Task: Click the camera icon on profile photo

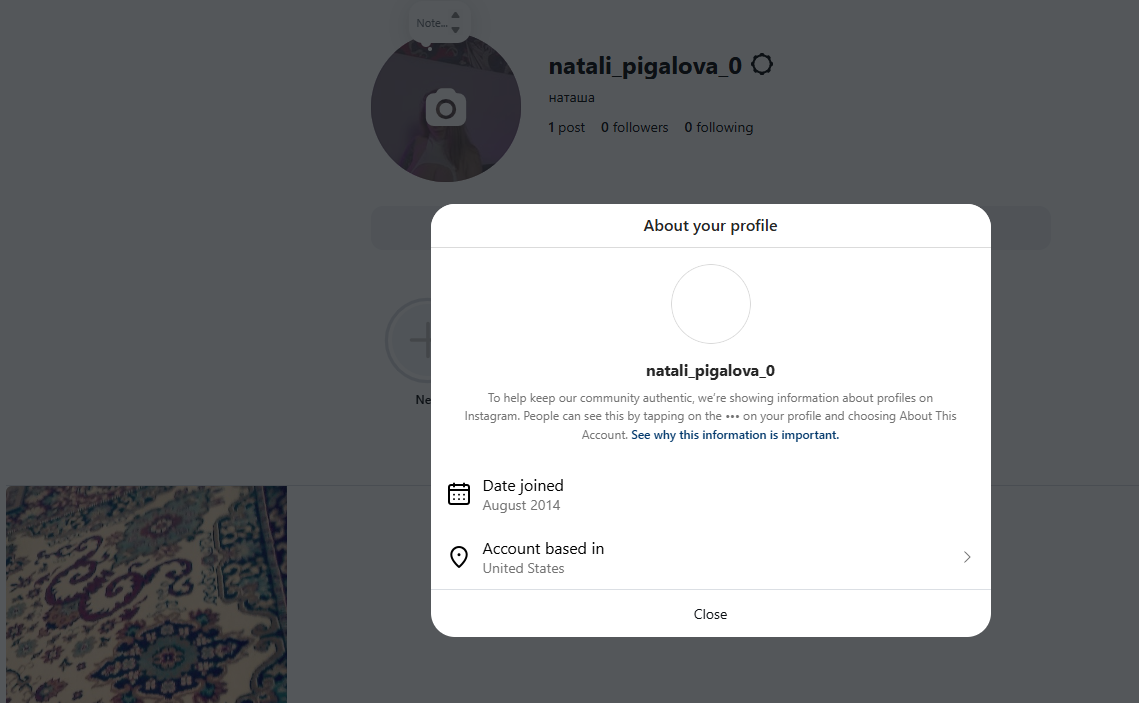Action: coord(445,108)
